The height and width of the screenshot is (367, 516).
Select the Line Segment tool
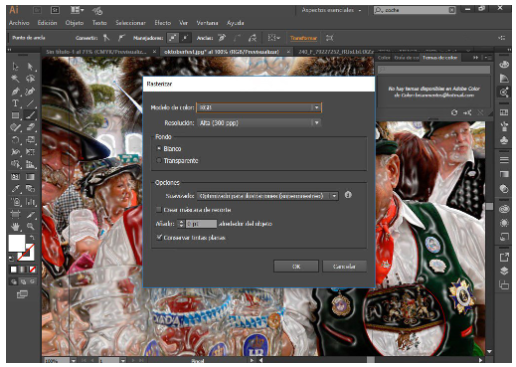(30, 103)
